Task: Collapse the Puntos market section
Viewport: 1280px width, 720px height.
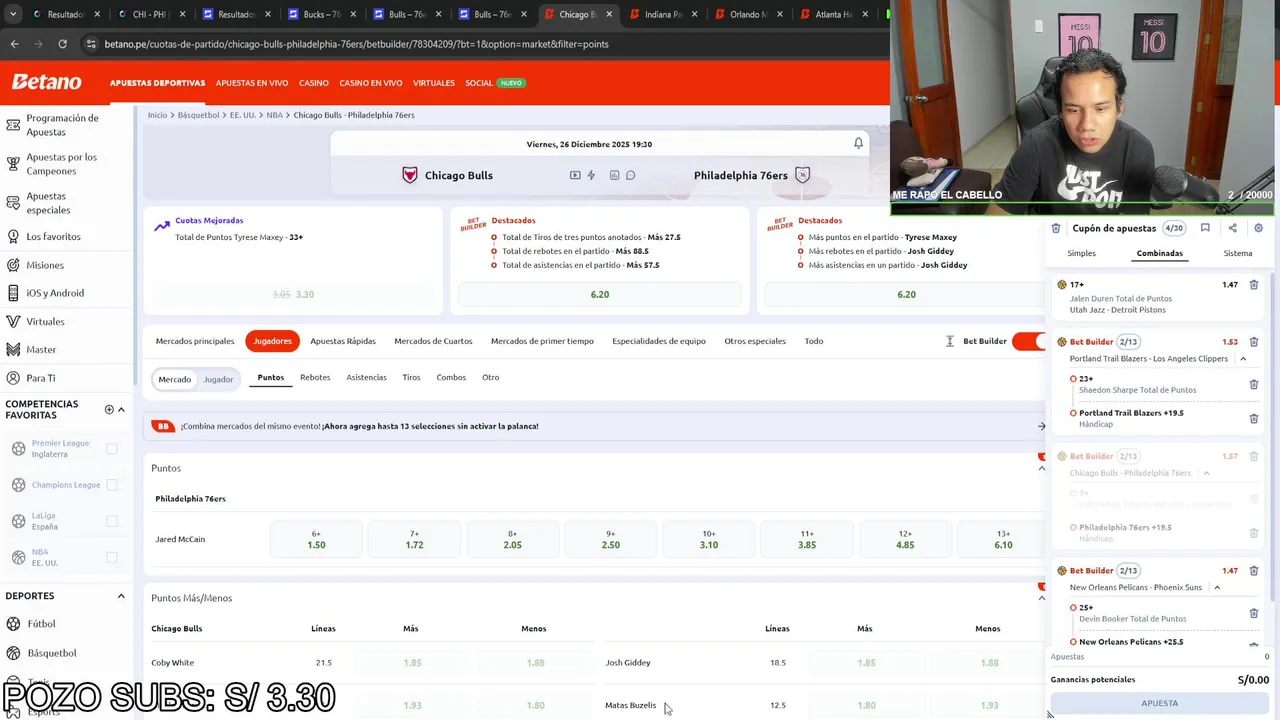Action: tap(1041, 468)
